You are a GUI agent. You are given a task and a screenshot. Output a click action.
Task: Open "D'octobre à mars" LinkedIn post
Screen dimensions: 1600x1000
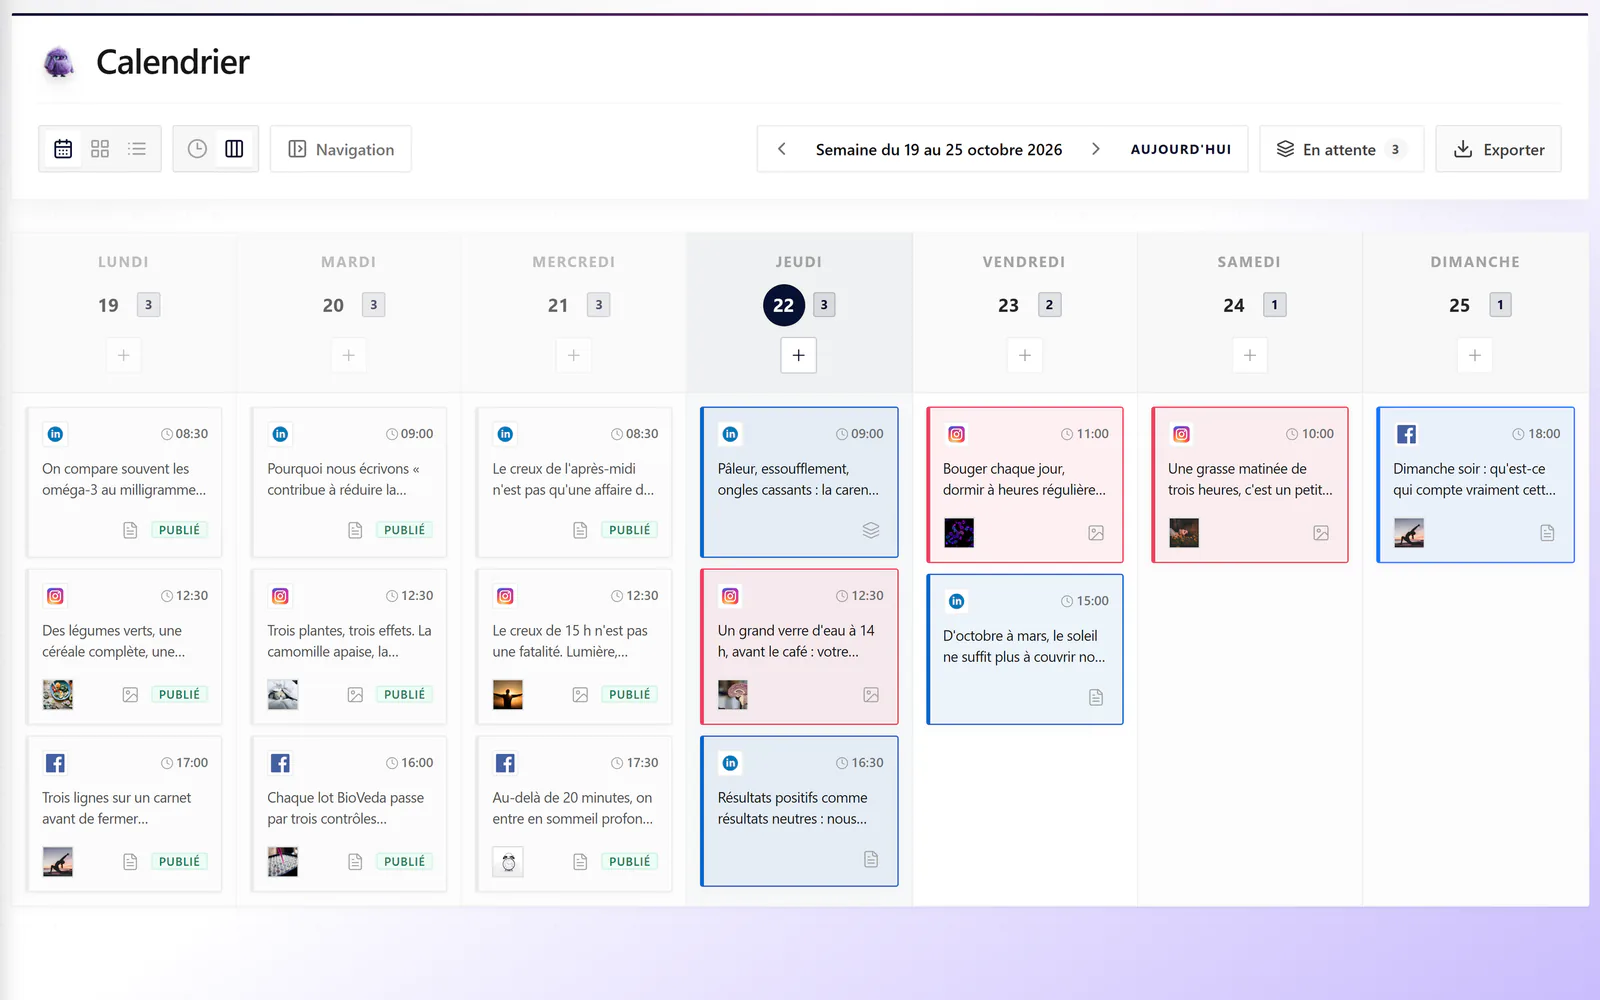[1025, 649]
